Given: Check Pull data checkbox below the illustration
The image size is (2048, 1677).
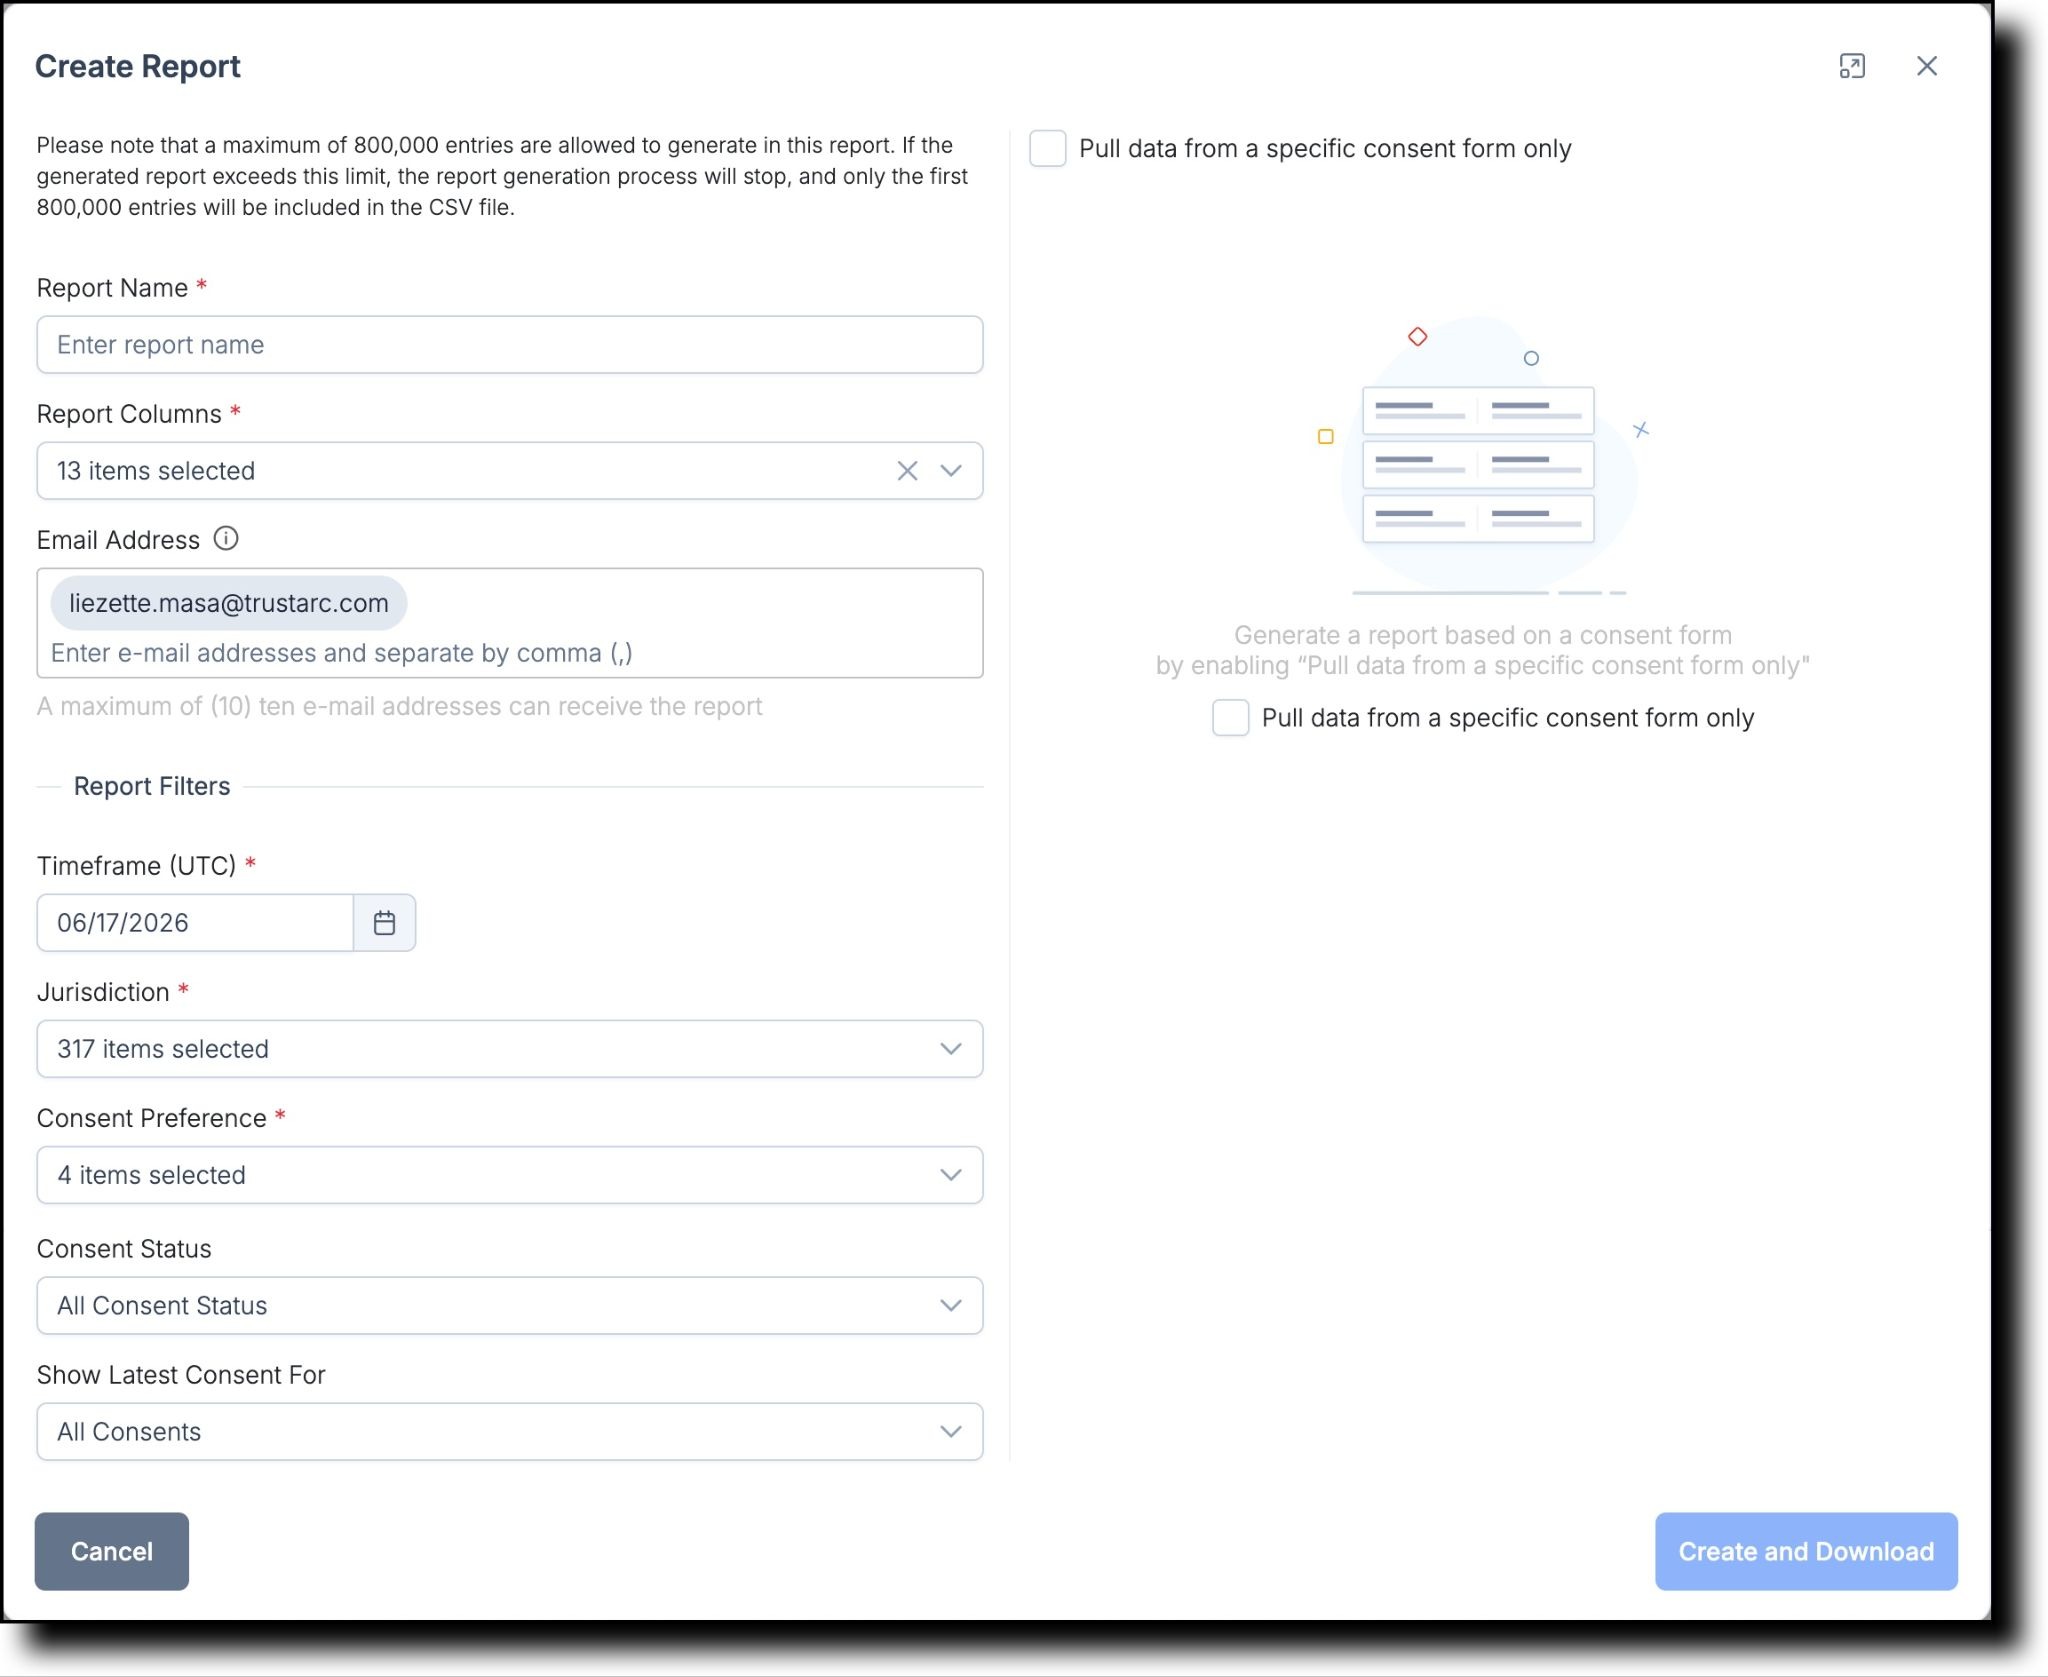Looking at the screenshot, I should point(1230,718).
